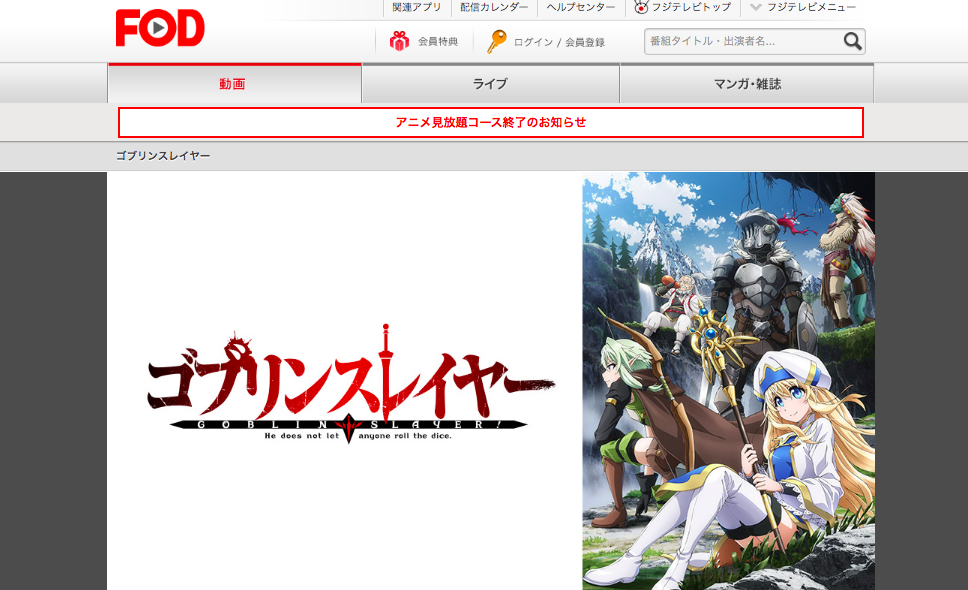Open アニメ見放題コース終了のお知らせ notice banner

(x=491, y=122)
